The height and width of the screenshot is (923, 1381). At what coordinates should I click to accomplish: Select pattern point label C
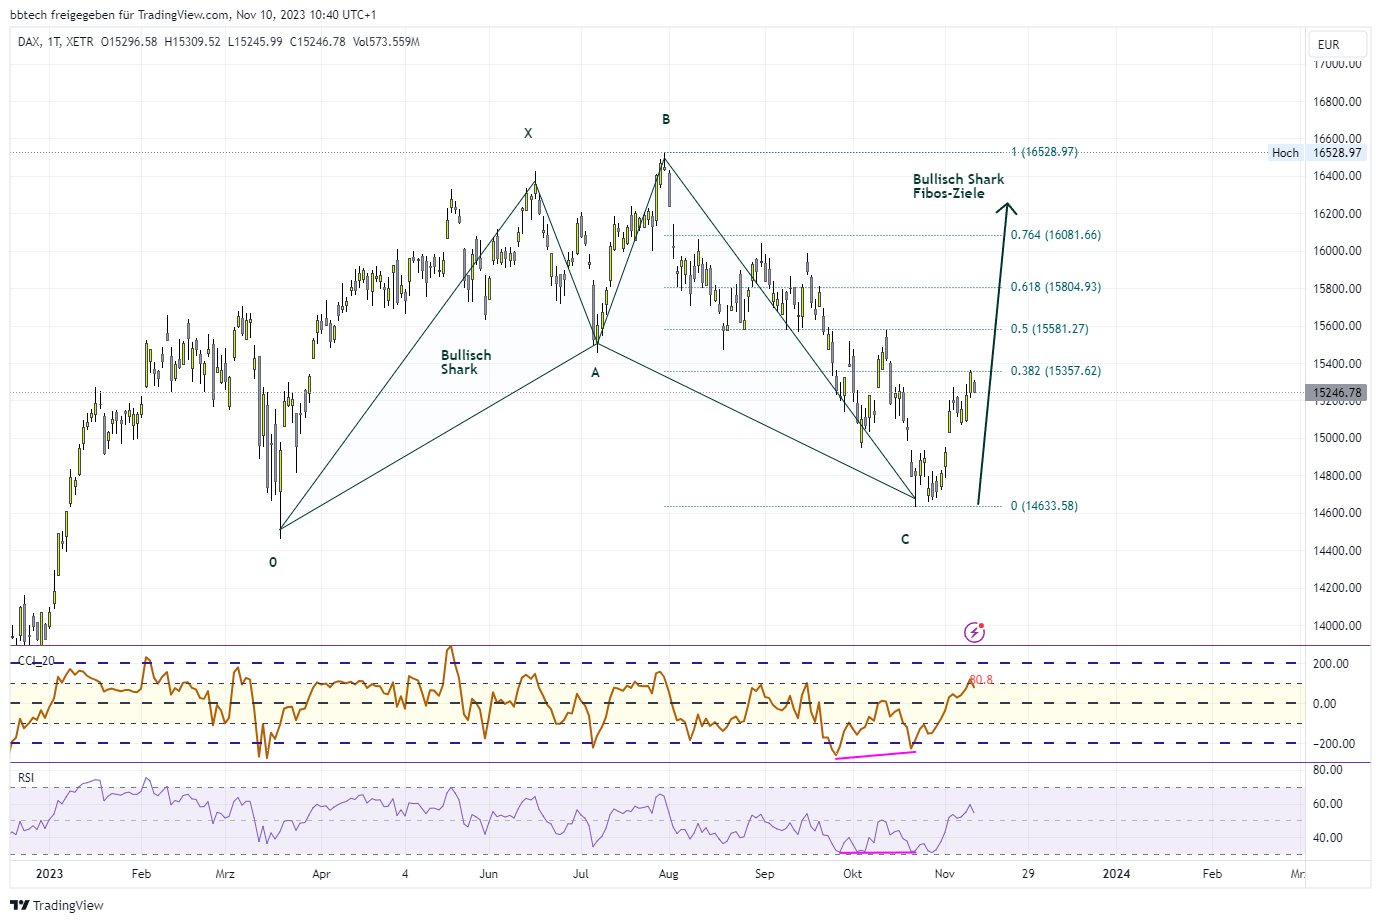coord(905,539)
